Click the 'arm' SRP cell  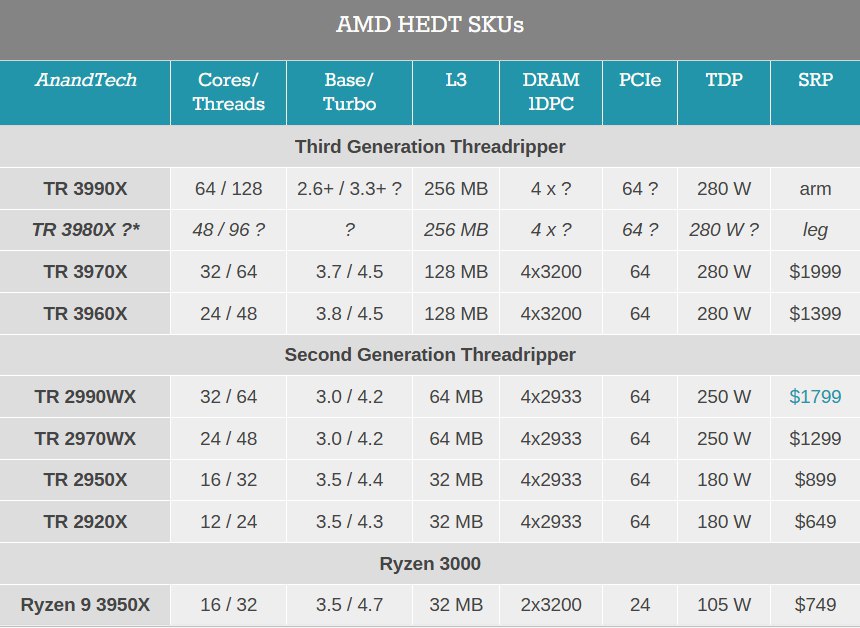click(x=815, y=189)
